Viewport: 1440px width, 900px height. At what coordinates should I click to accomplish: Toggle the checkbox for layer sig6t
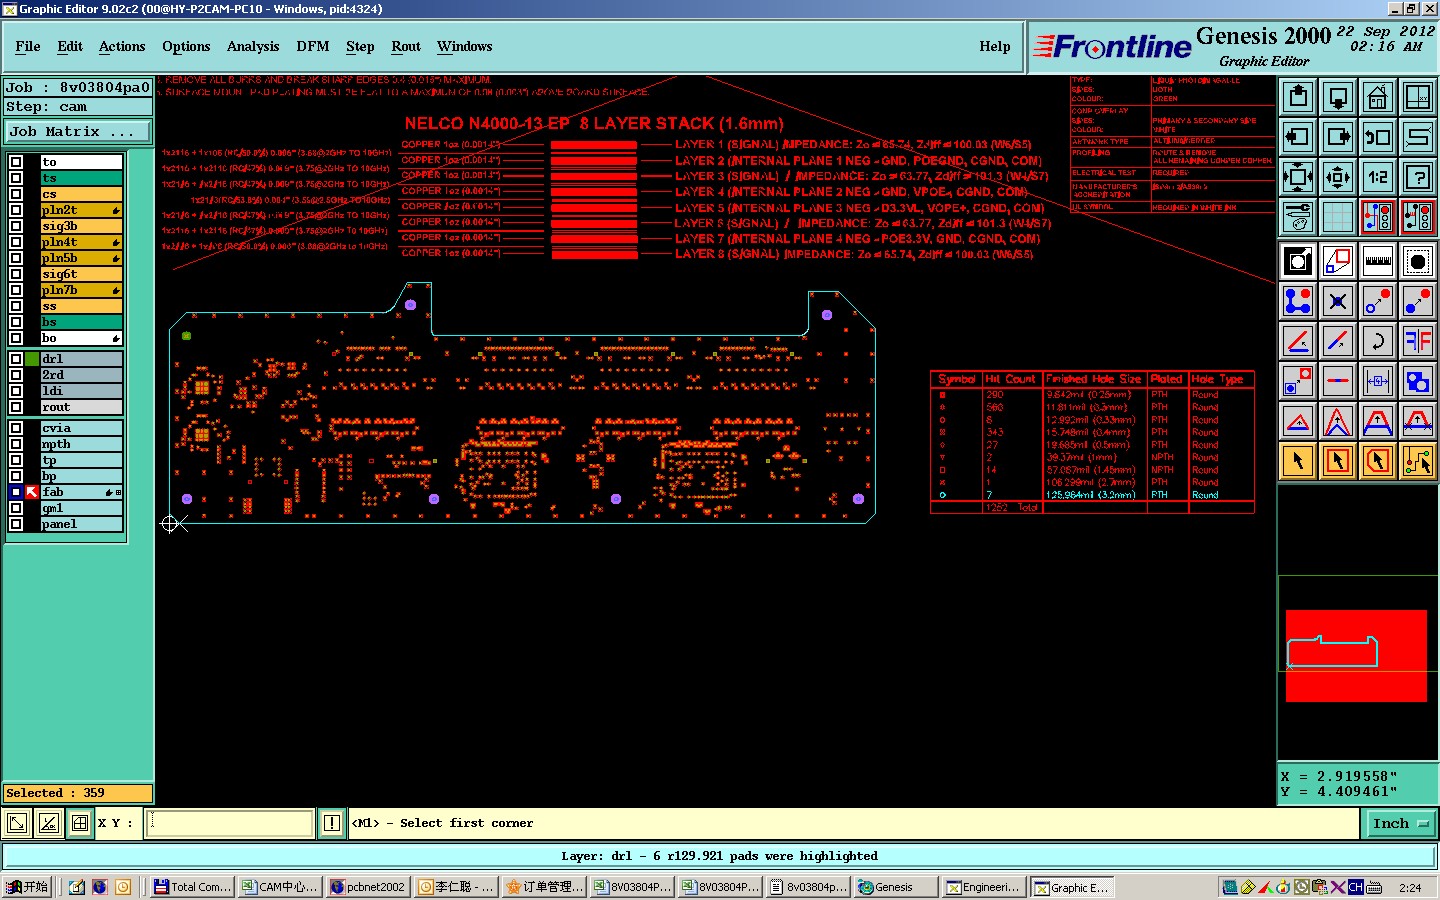[16, 274]
